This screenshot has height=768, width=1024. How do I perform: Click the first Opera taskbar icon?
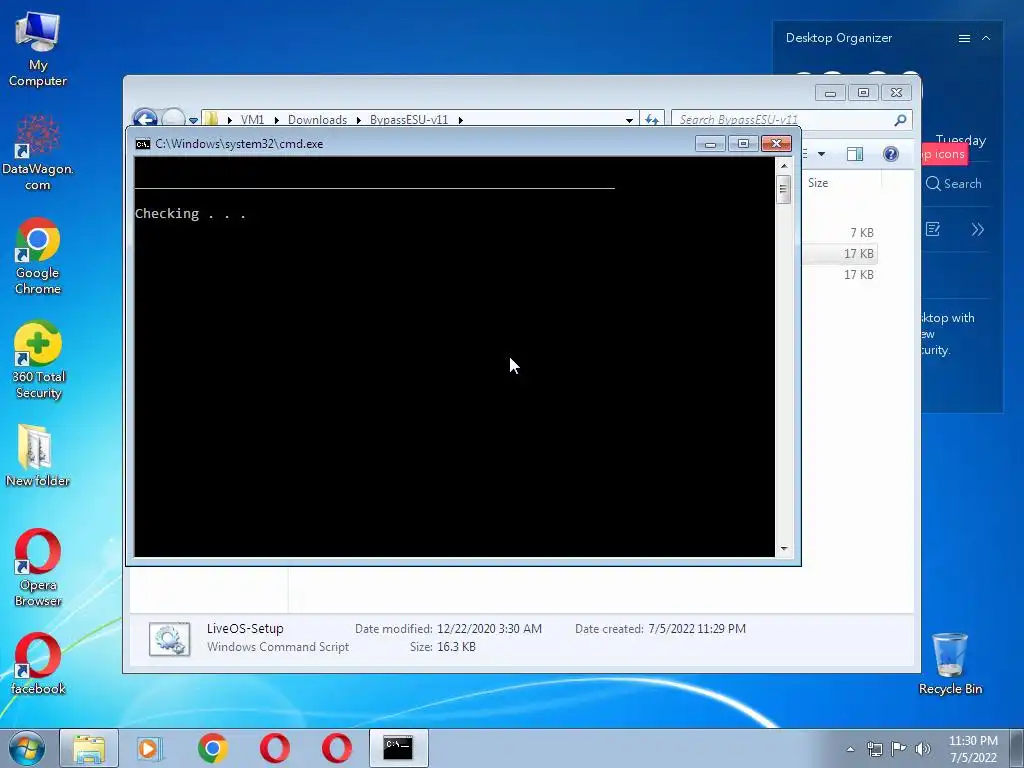(275, 748)
